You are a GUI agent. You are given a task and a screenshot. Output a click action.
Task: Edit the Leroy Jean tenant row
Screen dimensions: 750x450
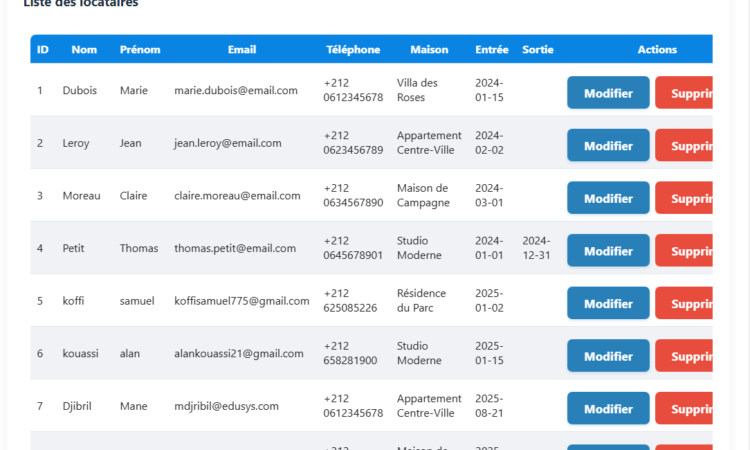pos(608,146)
